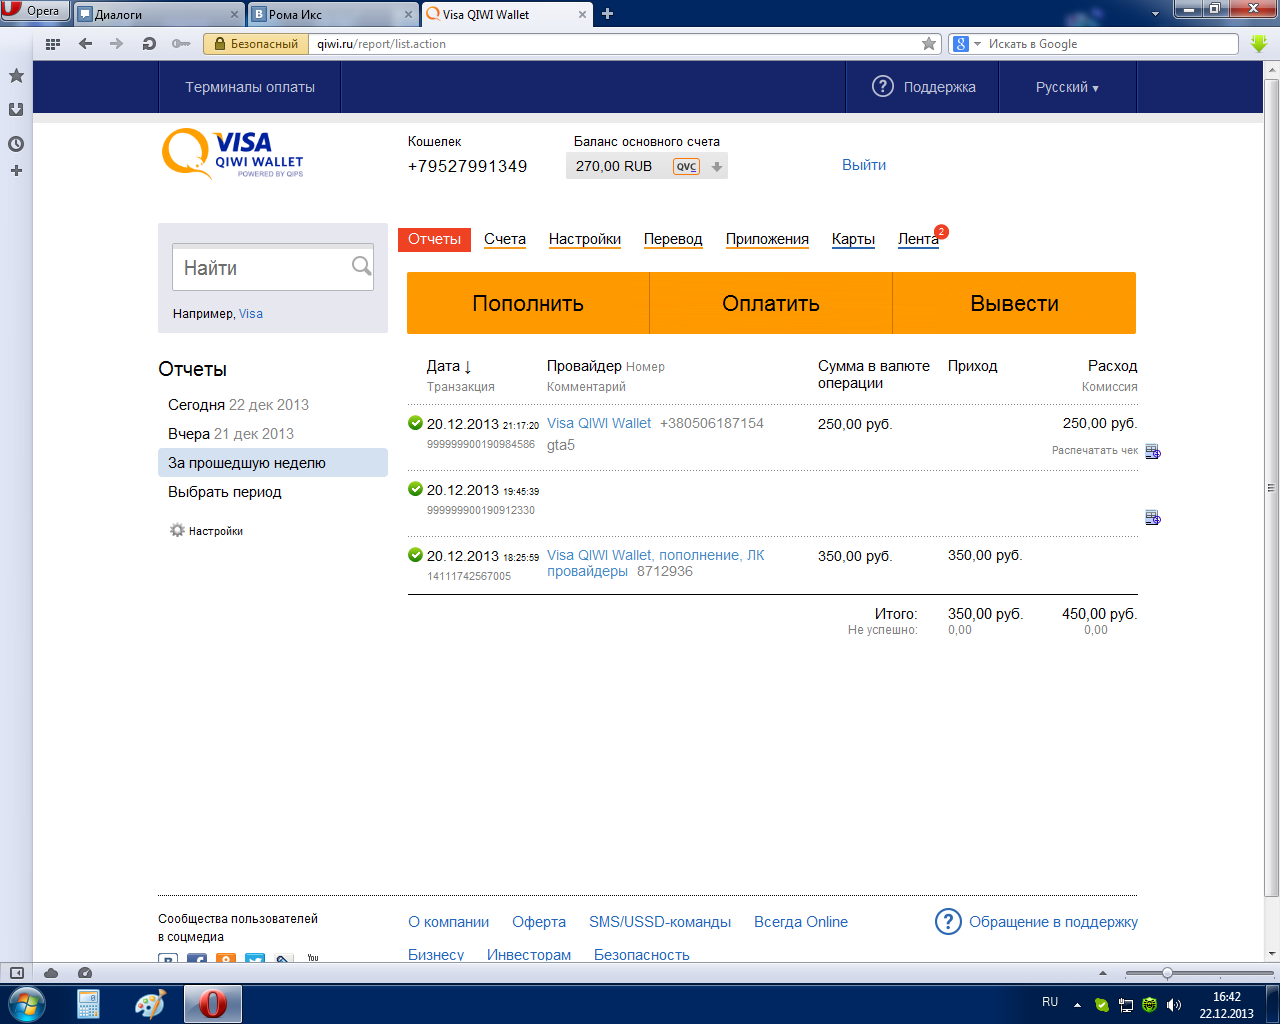Switch to the Диалоги browser tab
The image size is (1280, 1024).
tap(159, 14)
